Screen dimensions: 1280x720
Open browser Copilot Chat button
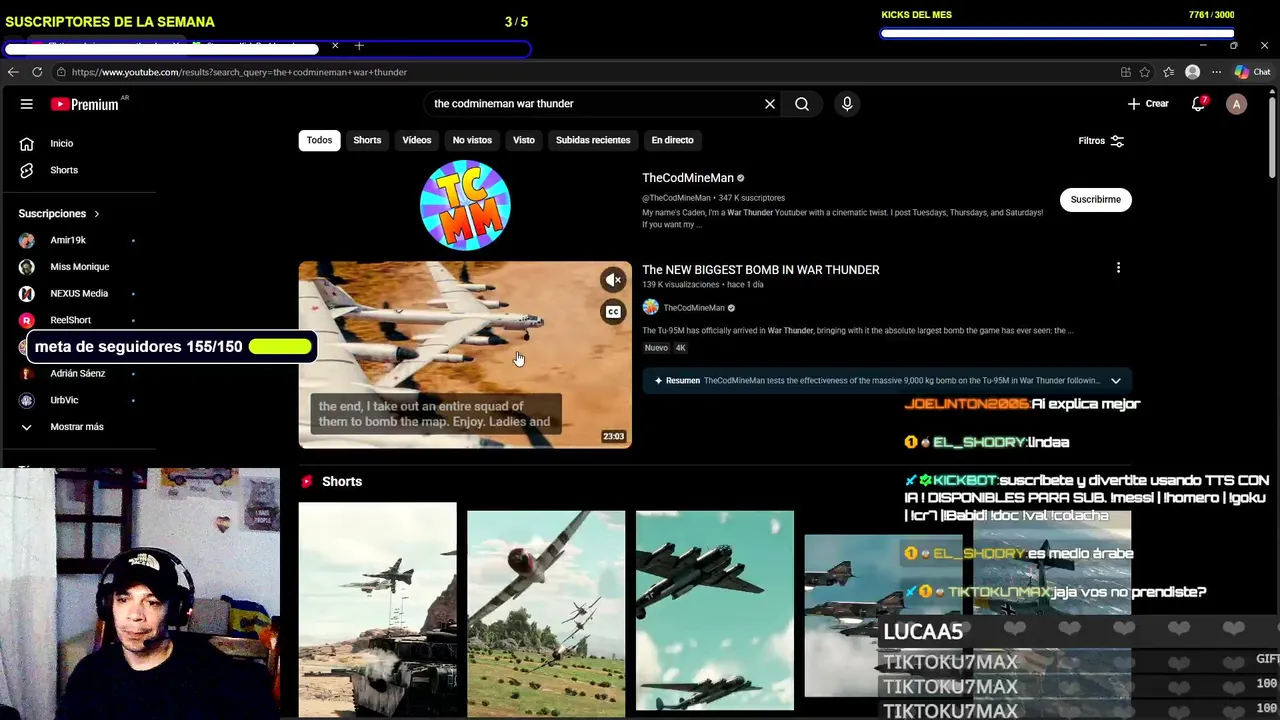[1252, 72]
